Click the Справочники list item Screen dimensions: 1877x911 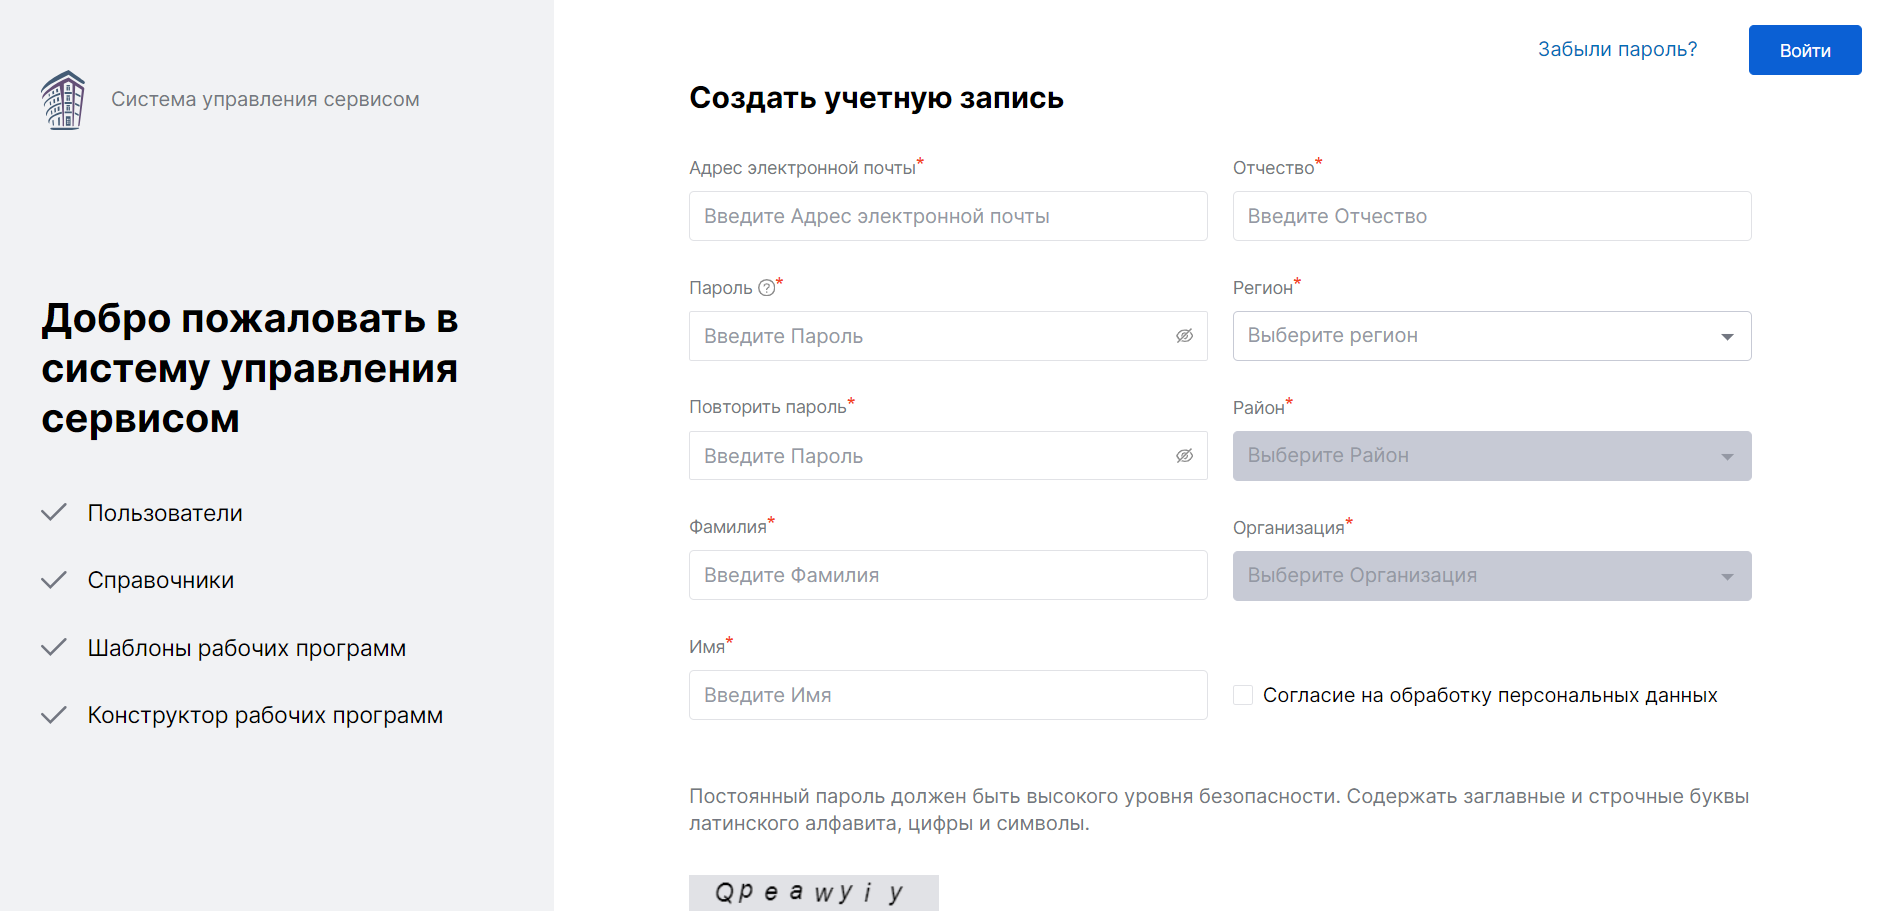161,580
